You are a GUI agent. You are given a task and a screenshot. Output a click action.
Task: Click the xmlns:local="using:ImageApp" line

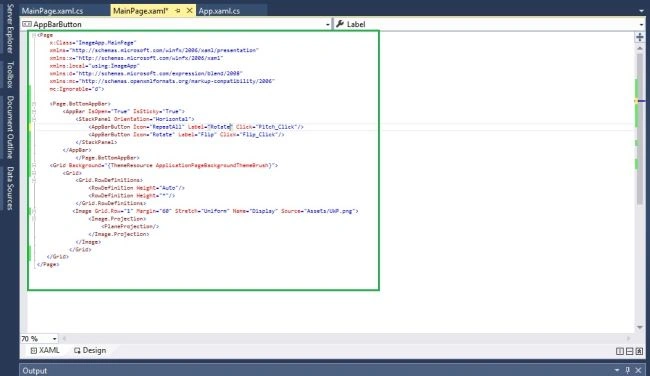pos(95,66)
